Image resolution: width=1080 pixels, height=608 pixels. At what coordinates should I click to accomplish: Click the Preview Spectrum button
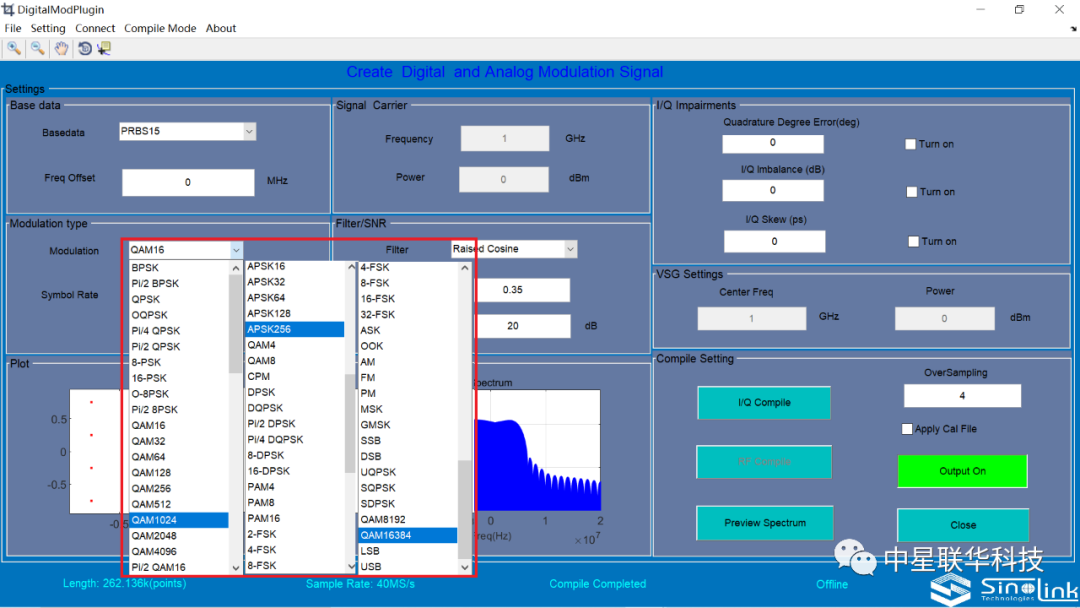[765, 523]
